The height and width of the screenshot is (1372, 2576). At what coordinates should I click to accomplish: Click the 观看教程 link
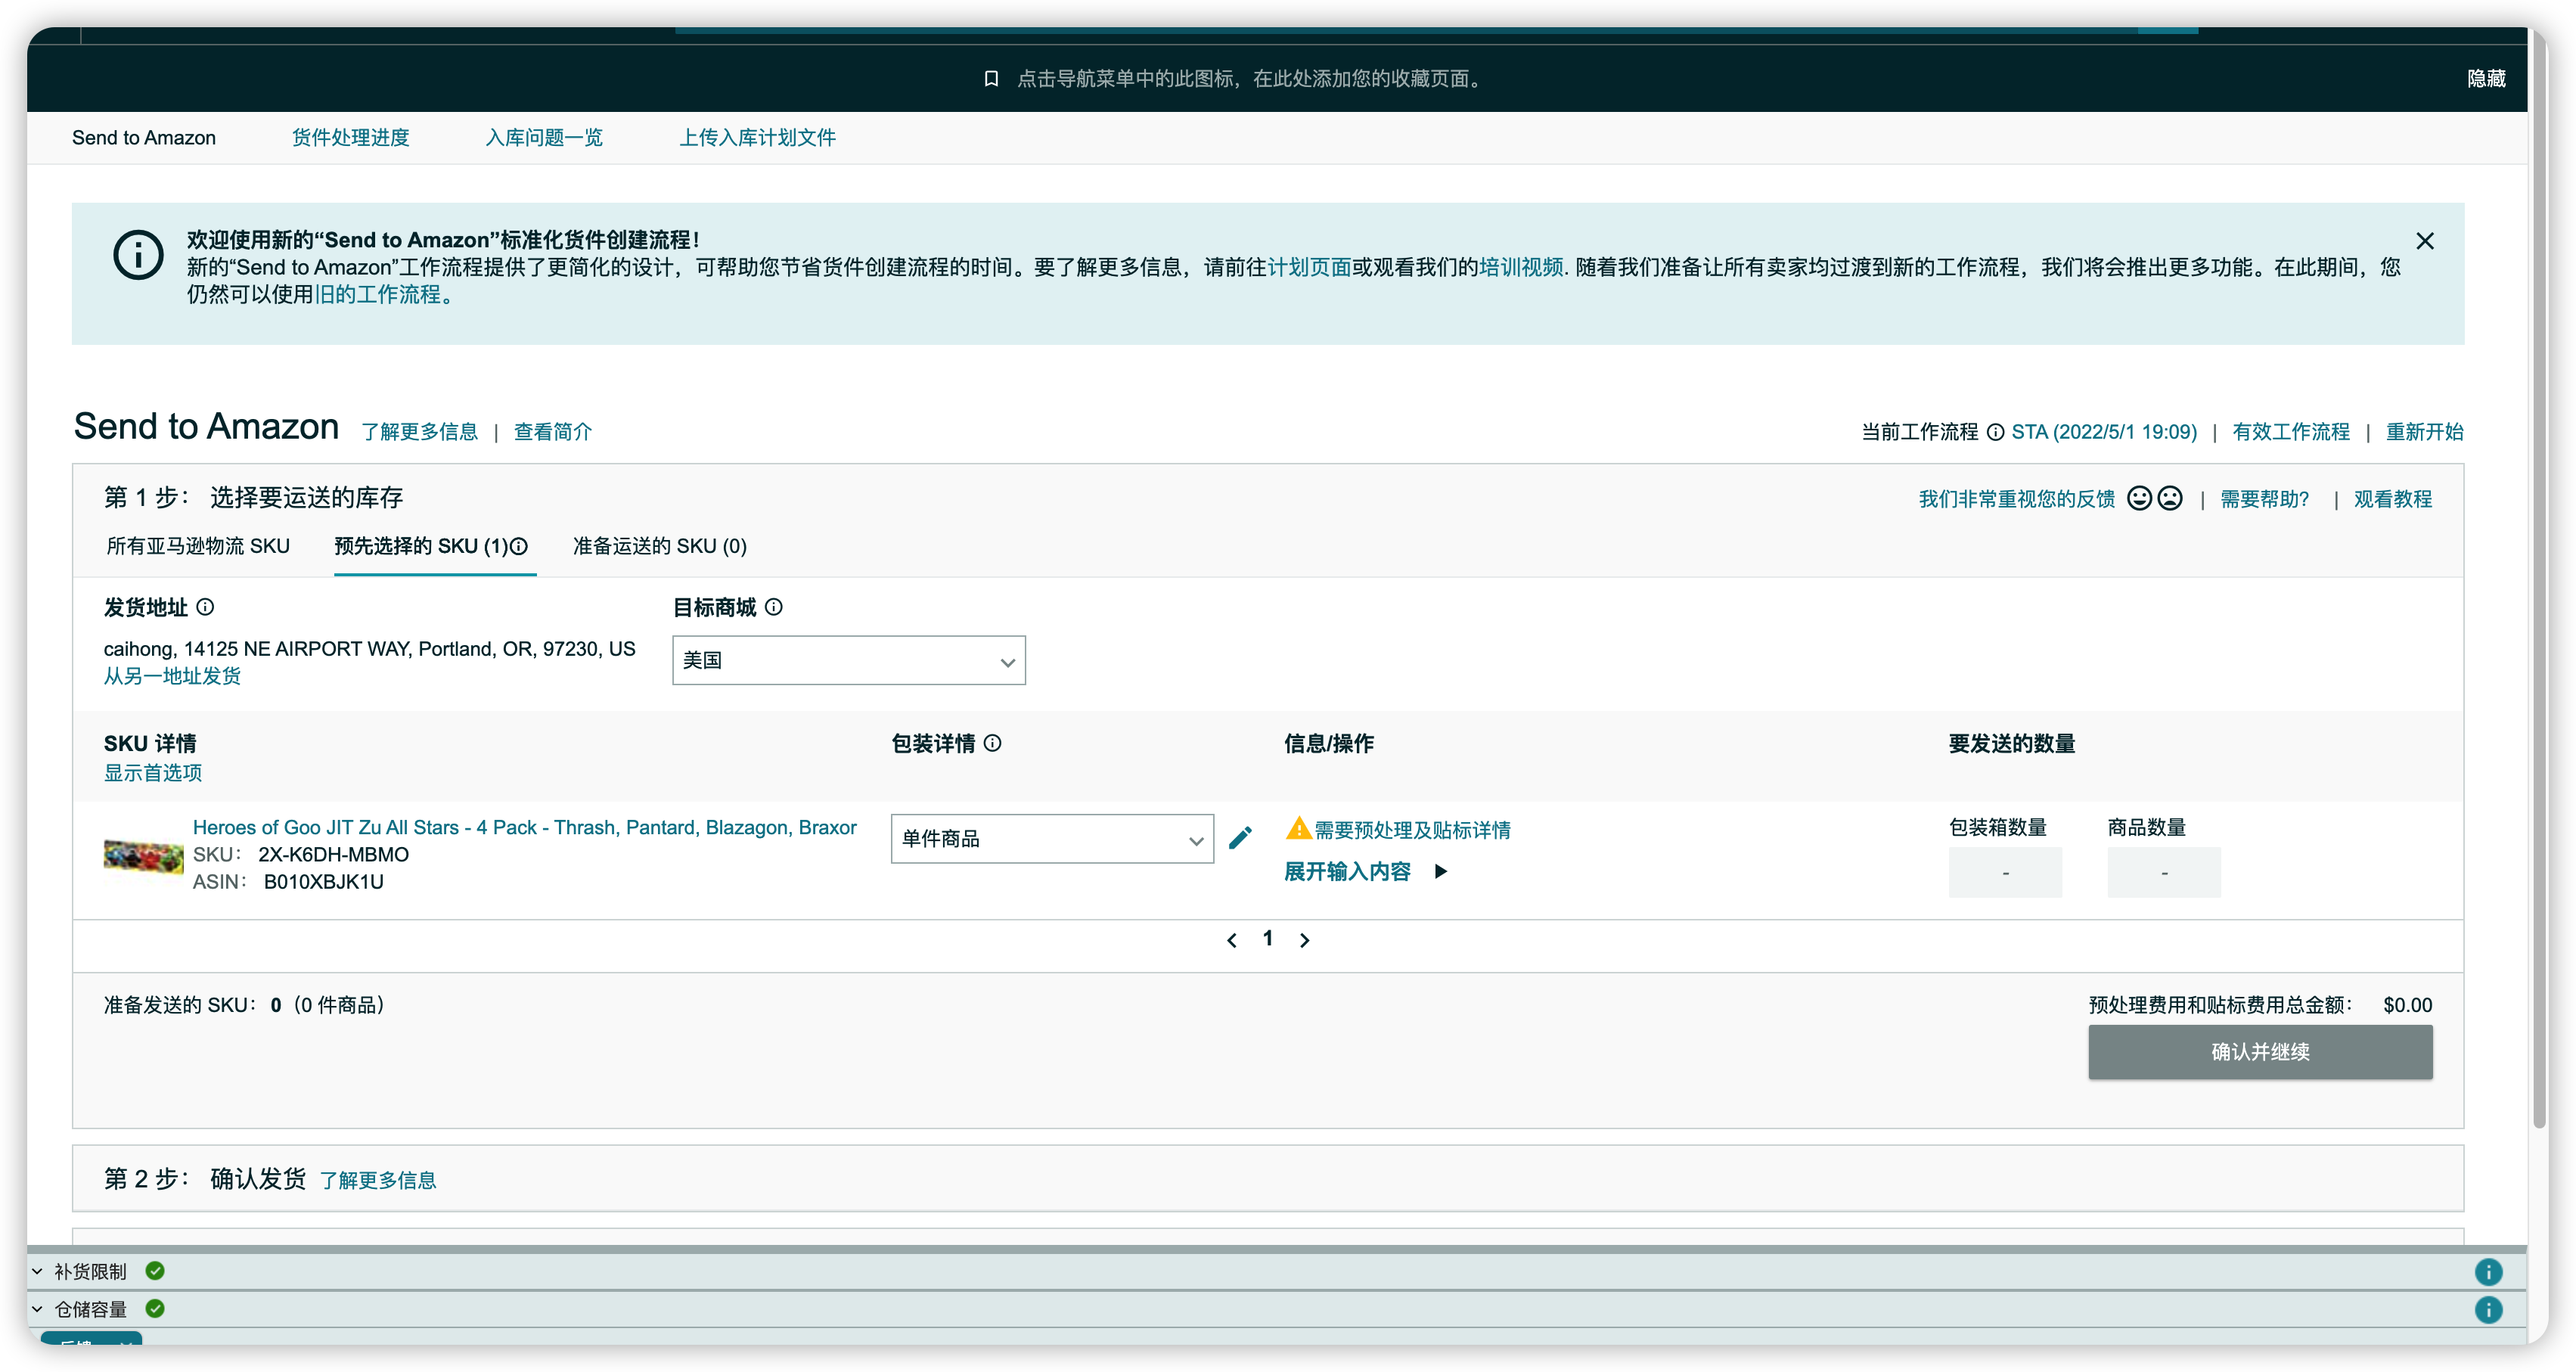click(2393, 499)
